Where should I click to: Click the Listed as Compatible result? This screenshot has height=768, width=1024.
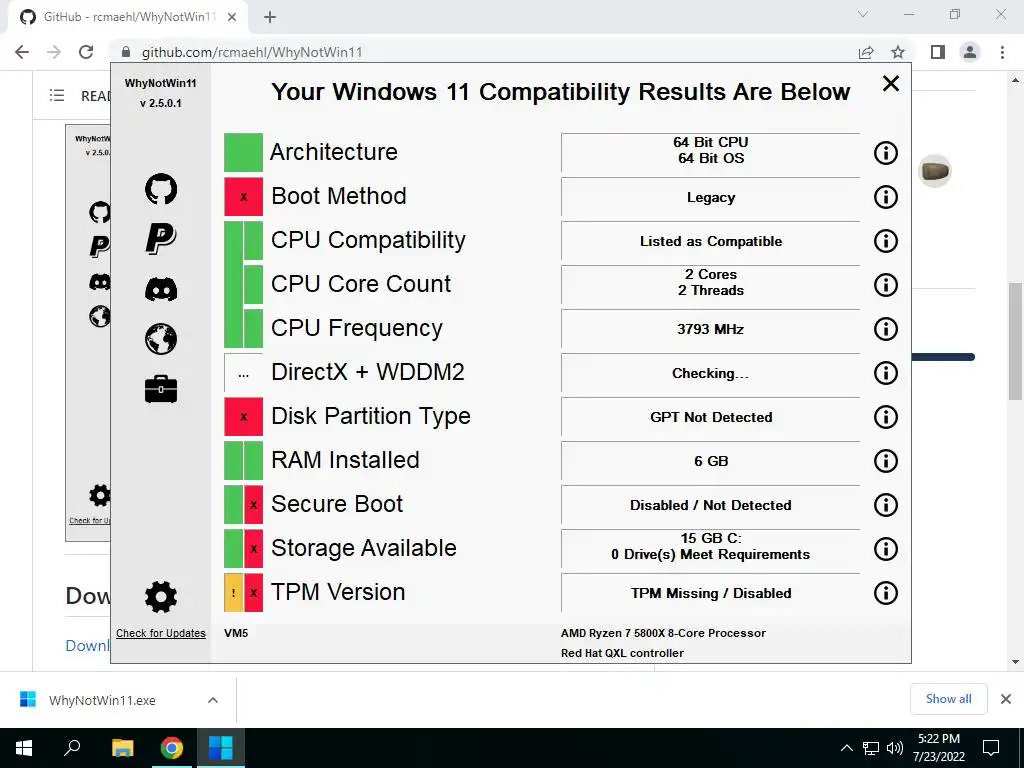point(711,241)
